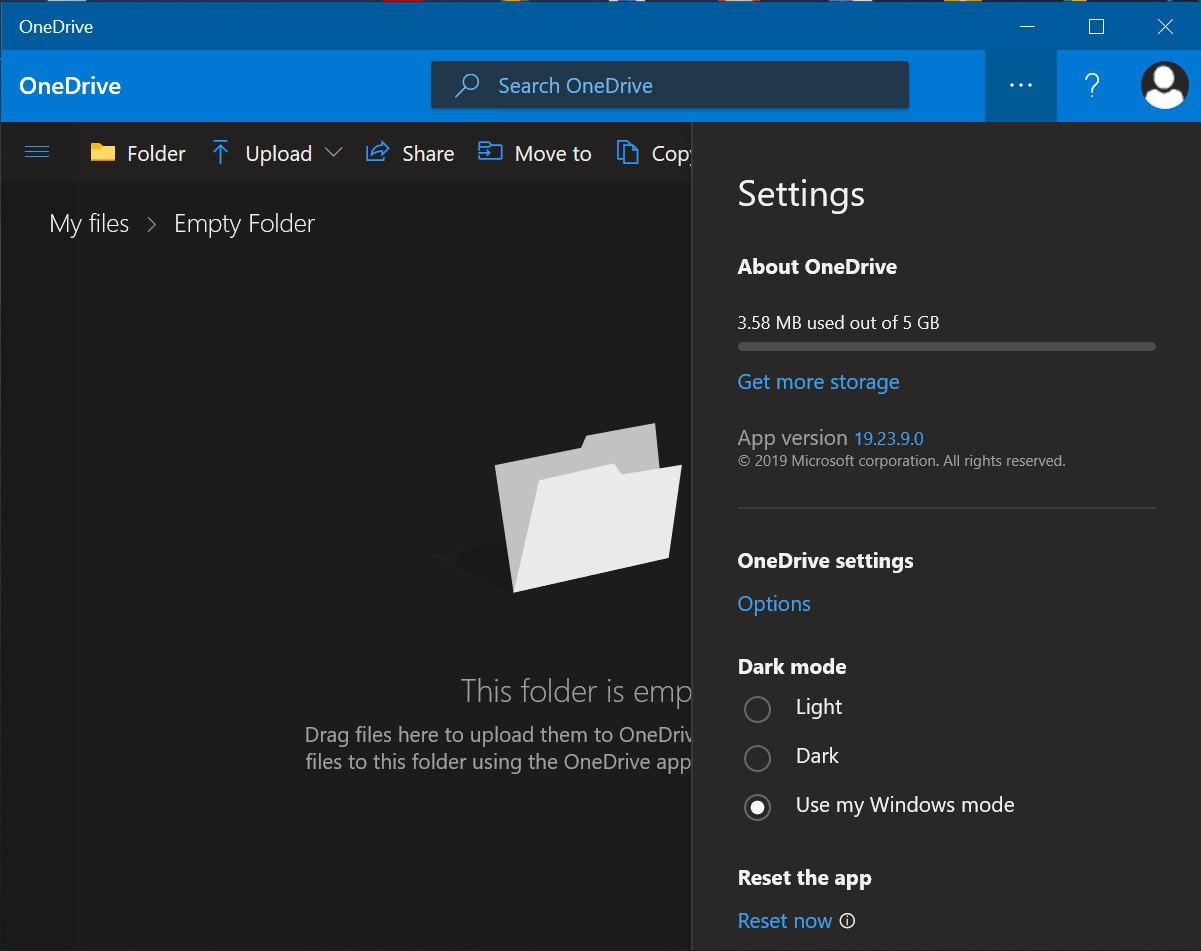Click the OneDrive header title

click(70, 86)
